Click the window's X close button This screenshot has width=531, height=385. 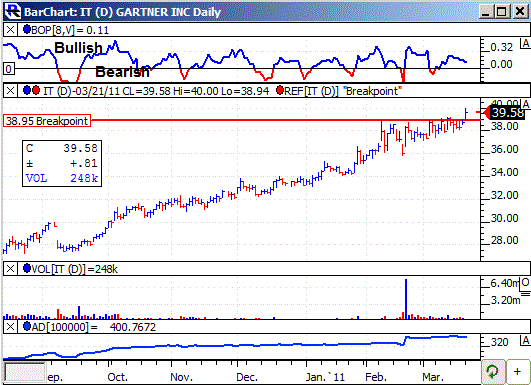point(520,12)
